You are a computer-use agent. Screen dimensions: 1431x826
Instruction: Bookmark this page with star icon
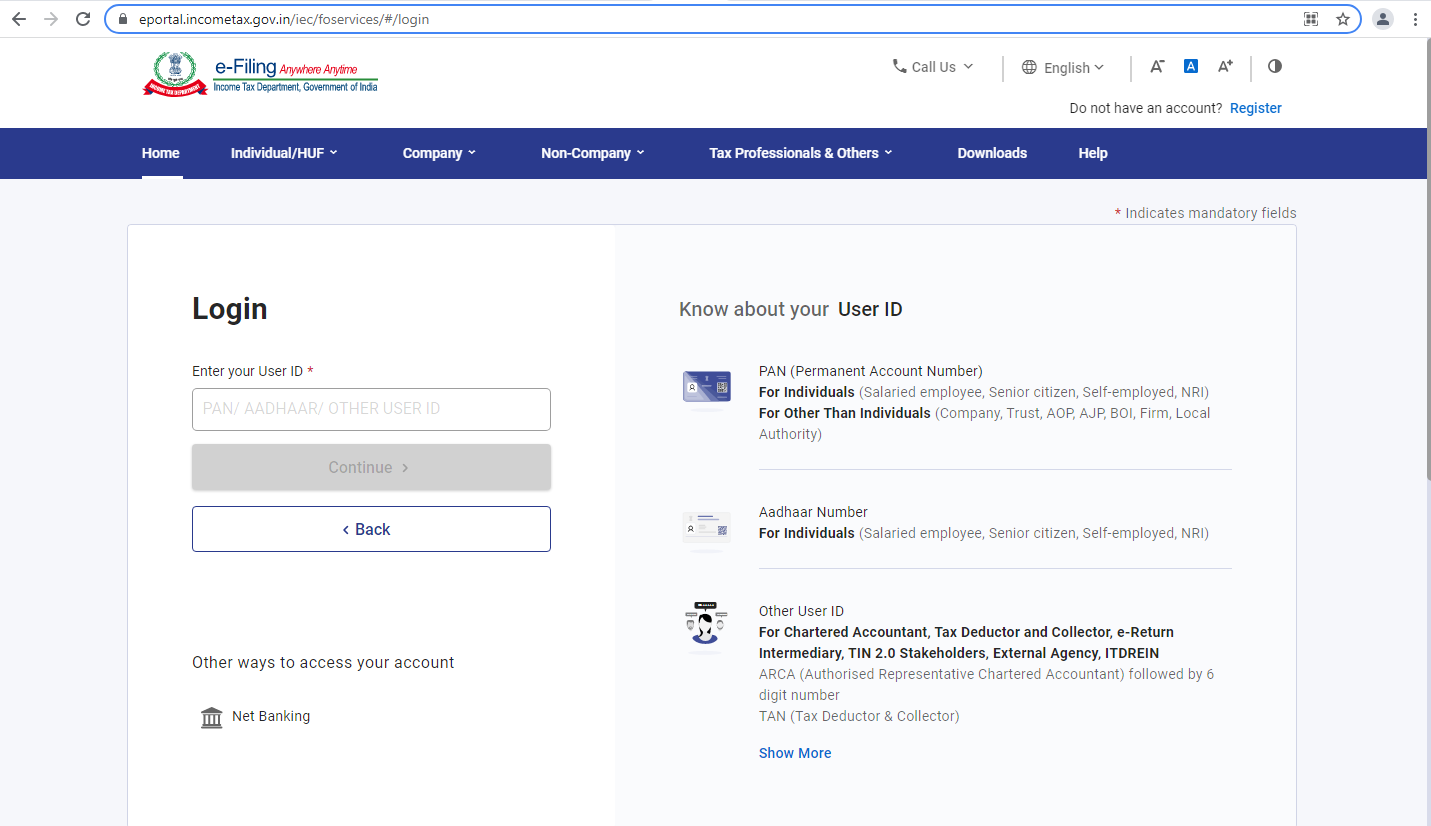tap(1342, 19)
